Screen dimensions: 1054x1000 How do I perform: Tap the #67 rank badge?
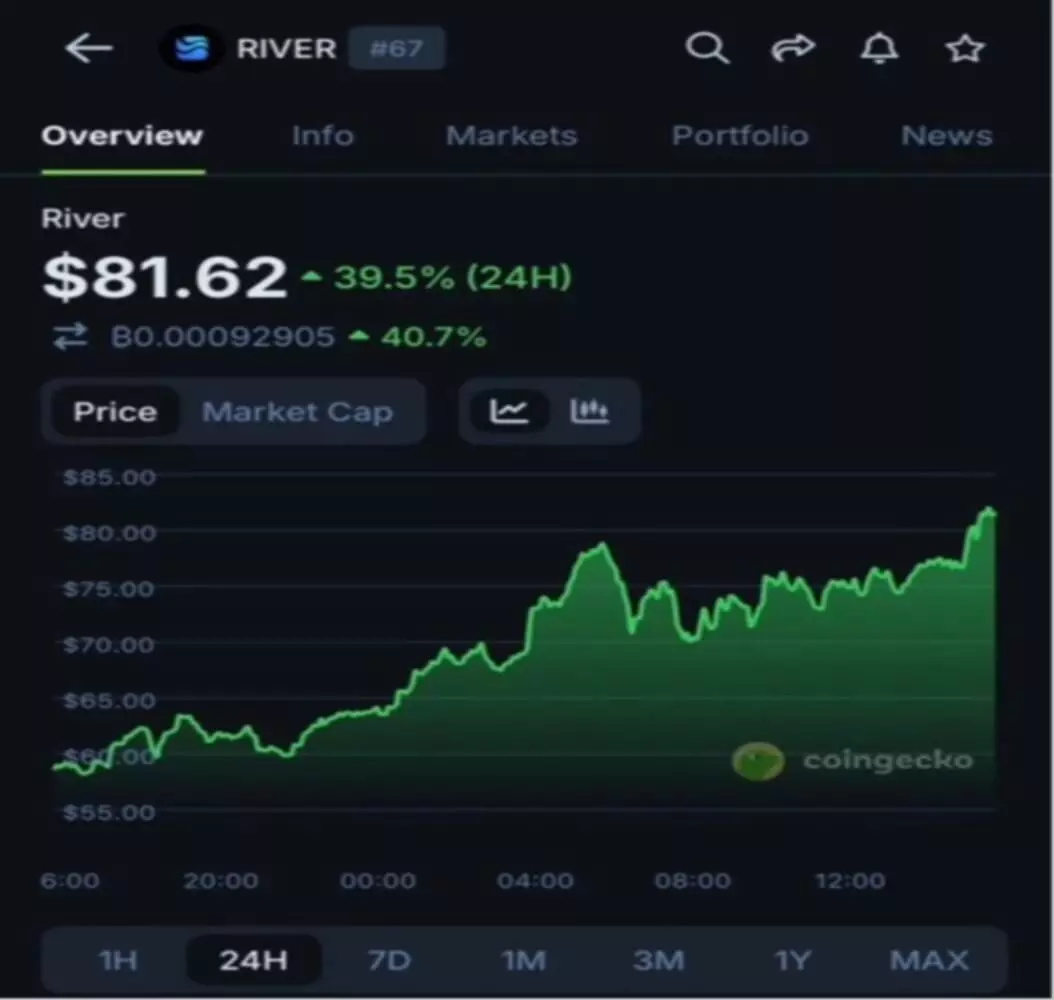[x=396, y=49]
